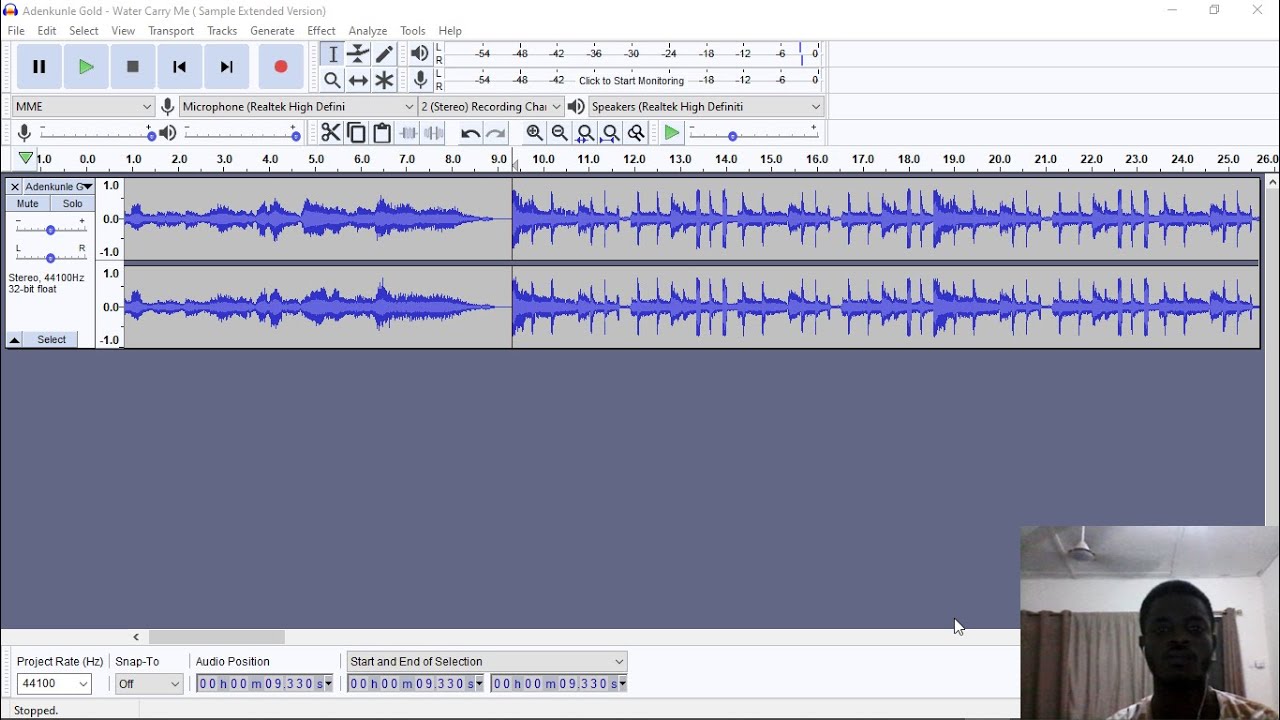Image resolution: width=1280 pixels, height=720 pixels.
Task: Skip to Start of the track
Action: tap(180, 67)
